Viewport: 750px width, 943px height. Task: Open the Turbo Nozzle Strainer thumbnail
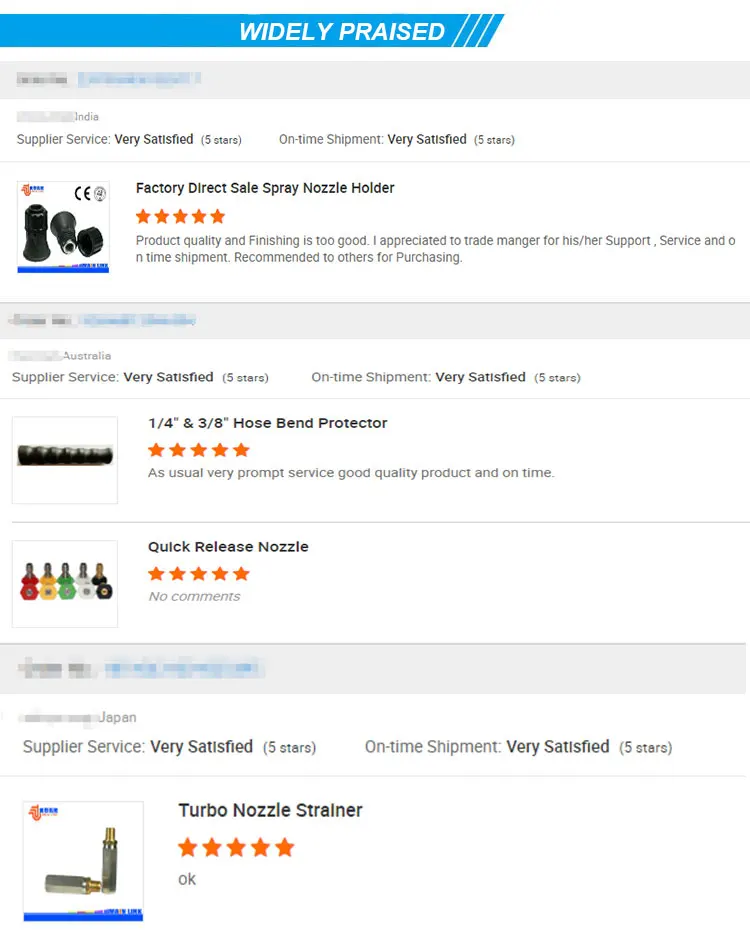point(83,861)
